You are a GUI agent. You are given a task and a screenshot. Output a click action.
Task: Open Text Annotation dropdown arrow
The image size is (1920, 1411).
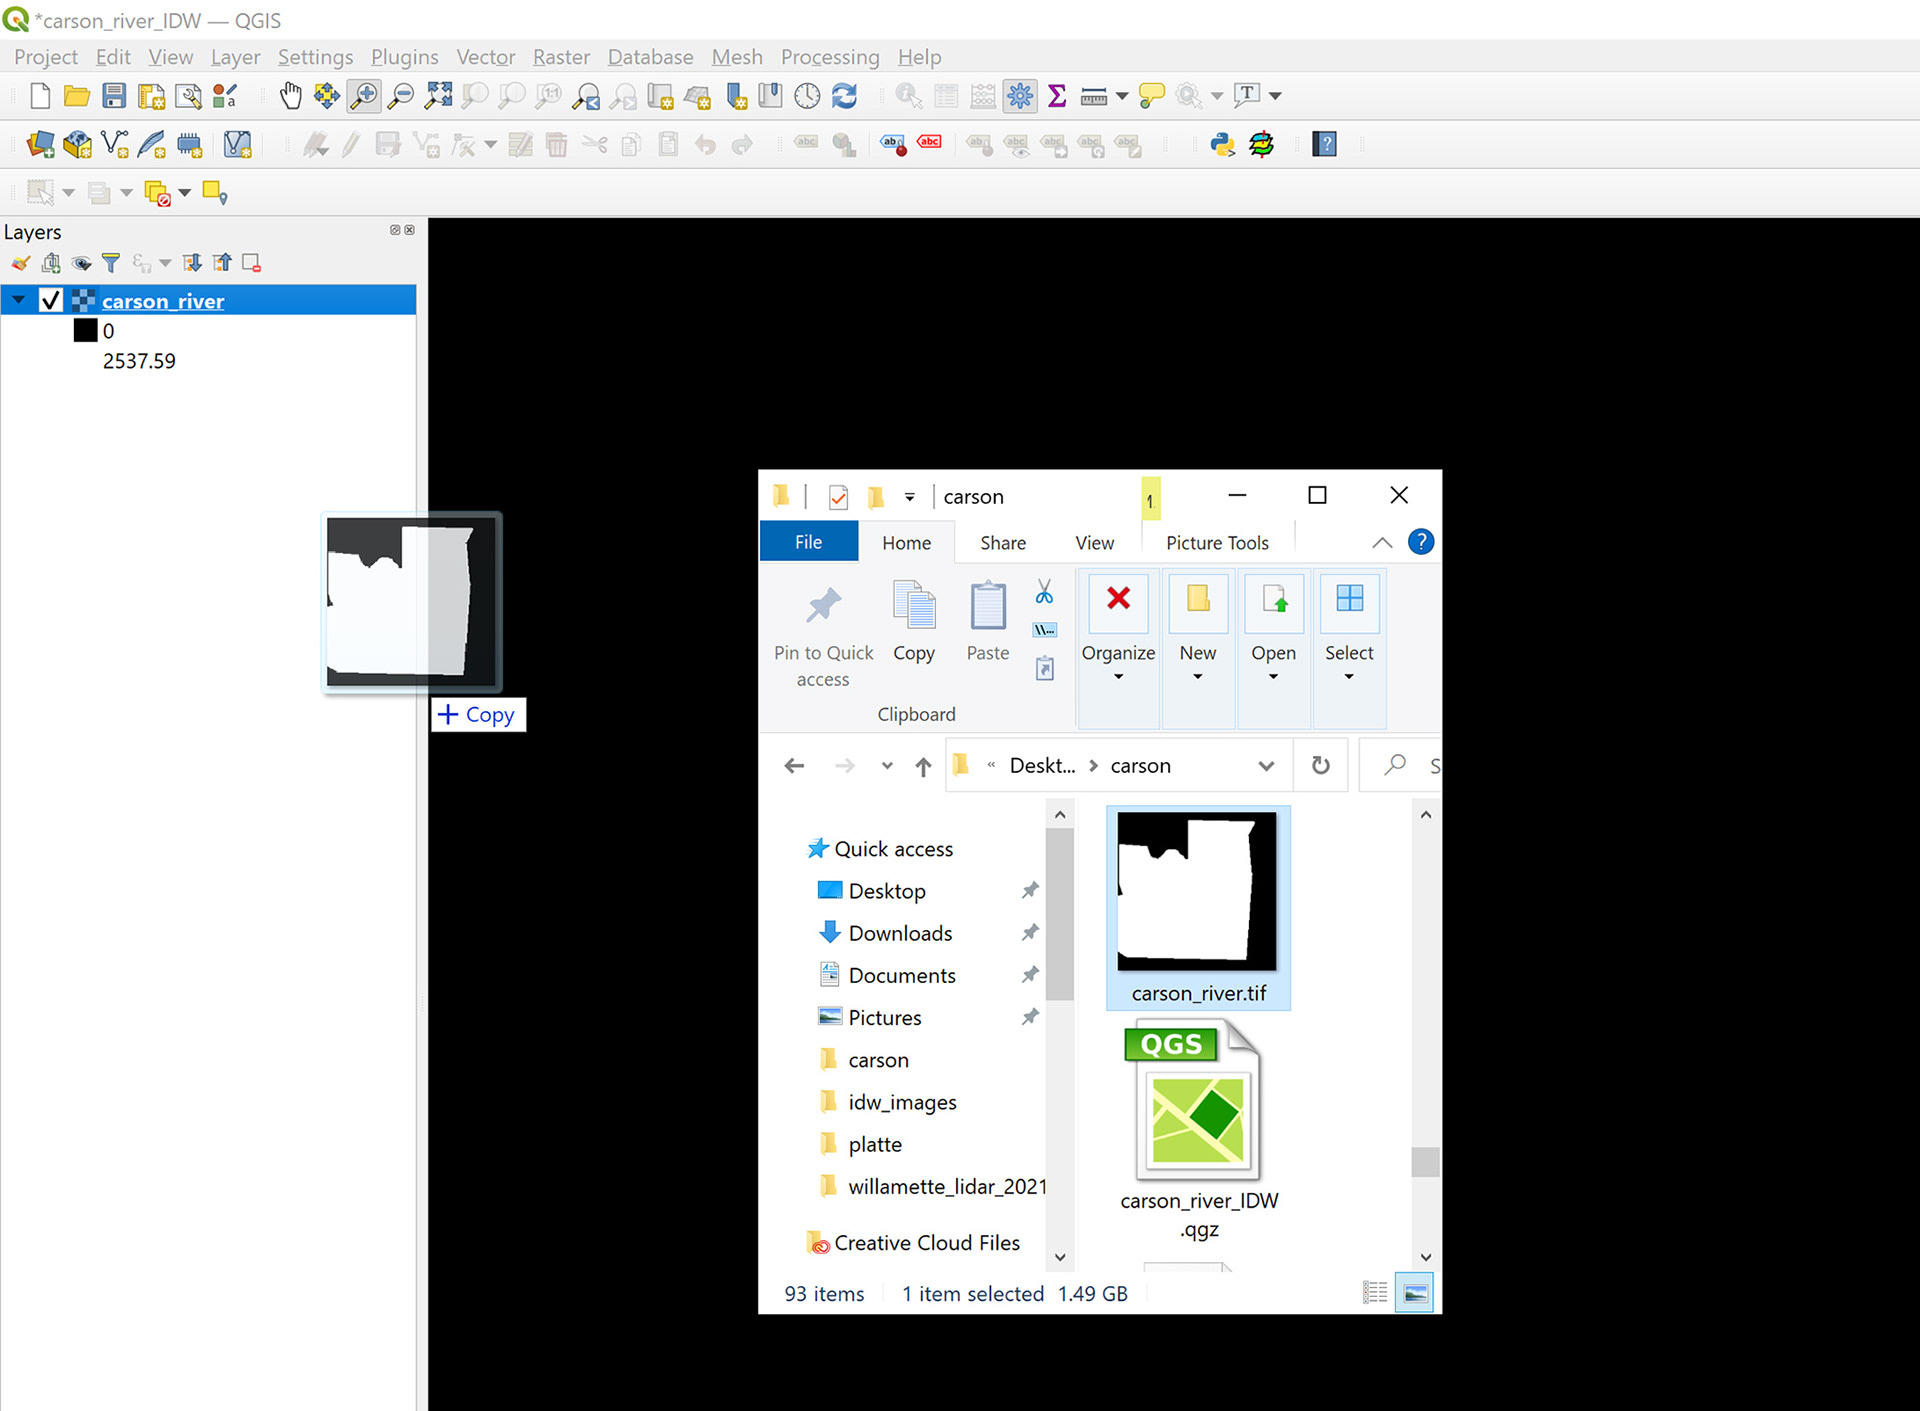tap(1275, 96)
